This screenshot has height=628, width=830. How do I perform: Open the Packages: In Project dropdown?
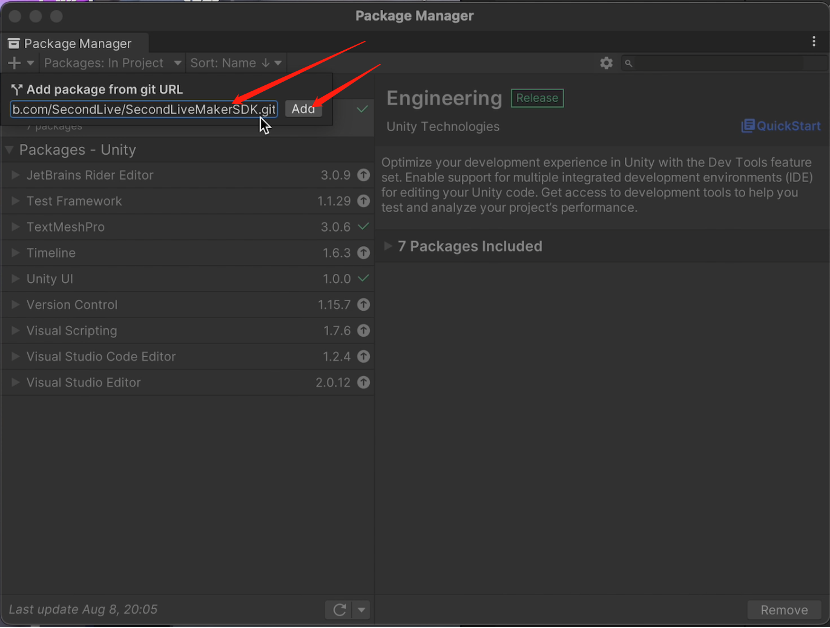[112, 63]
